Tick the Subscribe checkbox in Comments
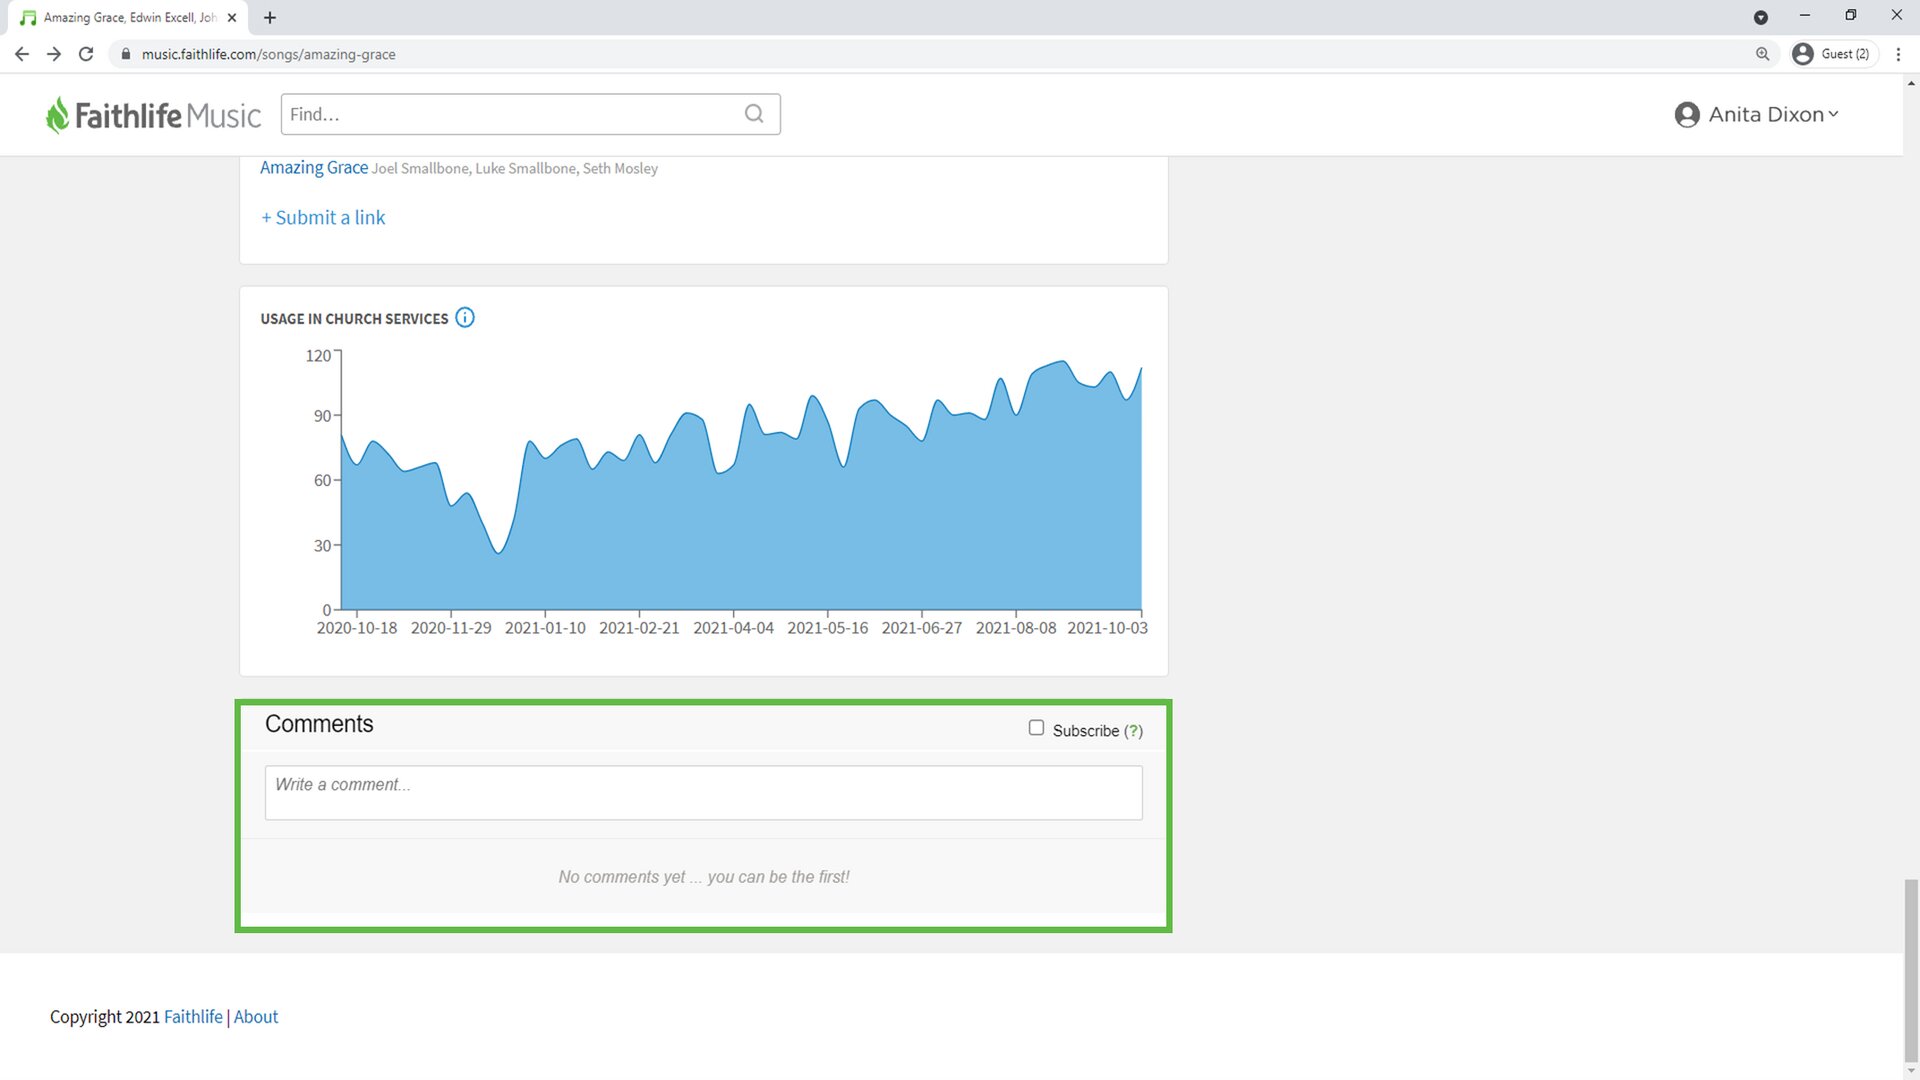The image size is (1920, 1080). click(1036, 728)
